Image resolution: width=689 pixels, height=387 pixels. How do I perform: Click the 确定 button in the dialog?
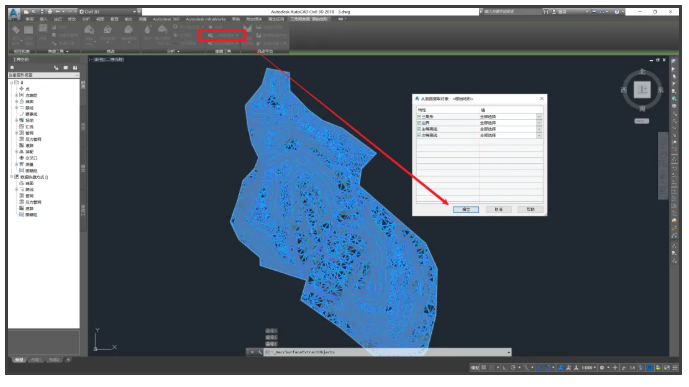pyautogui.click(x=466, y=210)
